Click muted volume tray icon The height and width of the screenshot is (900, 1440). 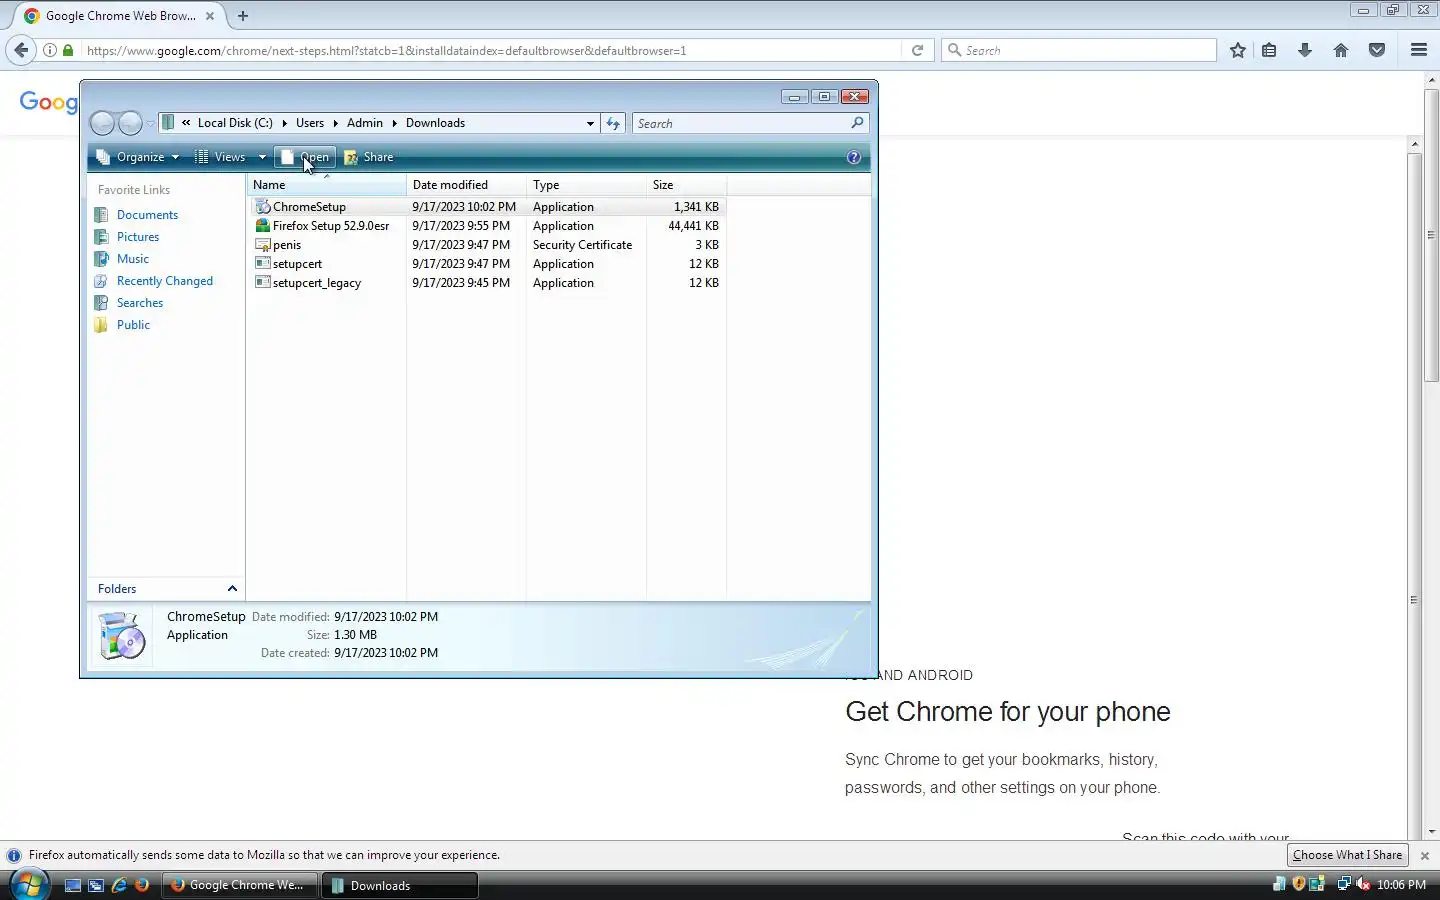(1363, 884)
